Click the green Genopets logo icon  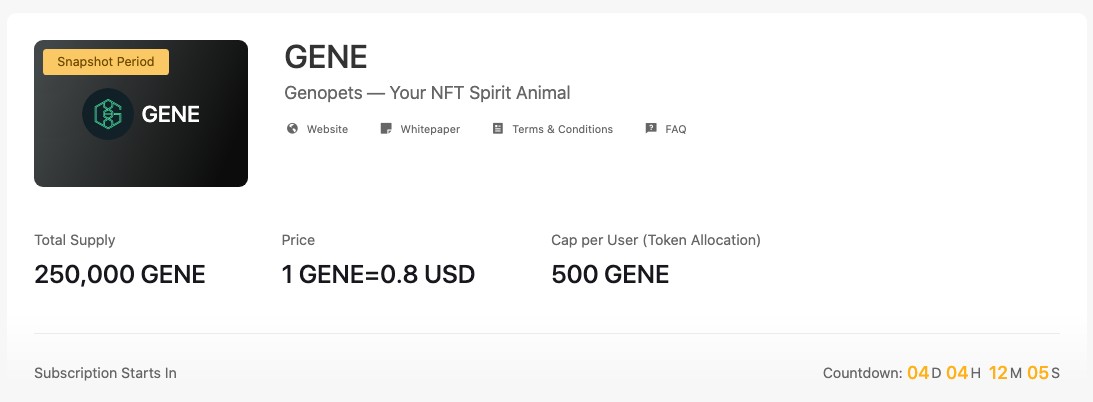(x=108, y=114)
